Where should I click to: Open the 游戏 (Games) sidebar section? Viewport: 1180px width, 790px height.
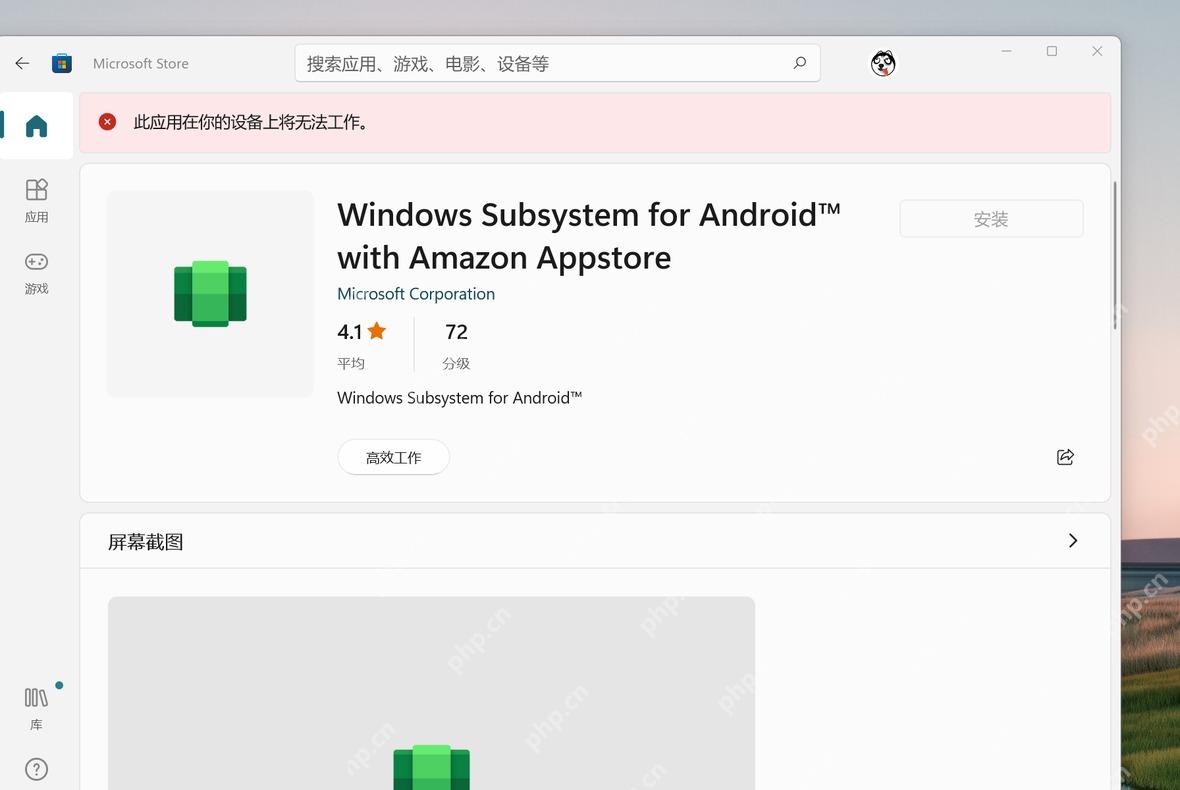tap(36, 273)
